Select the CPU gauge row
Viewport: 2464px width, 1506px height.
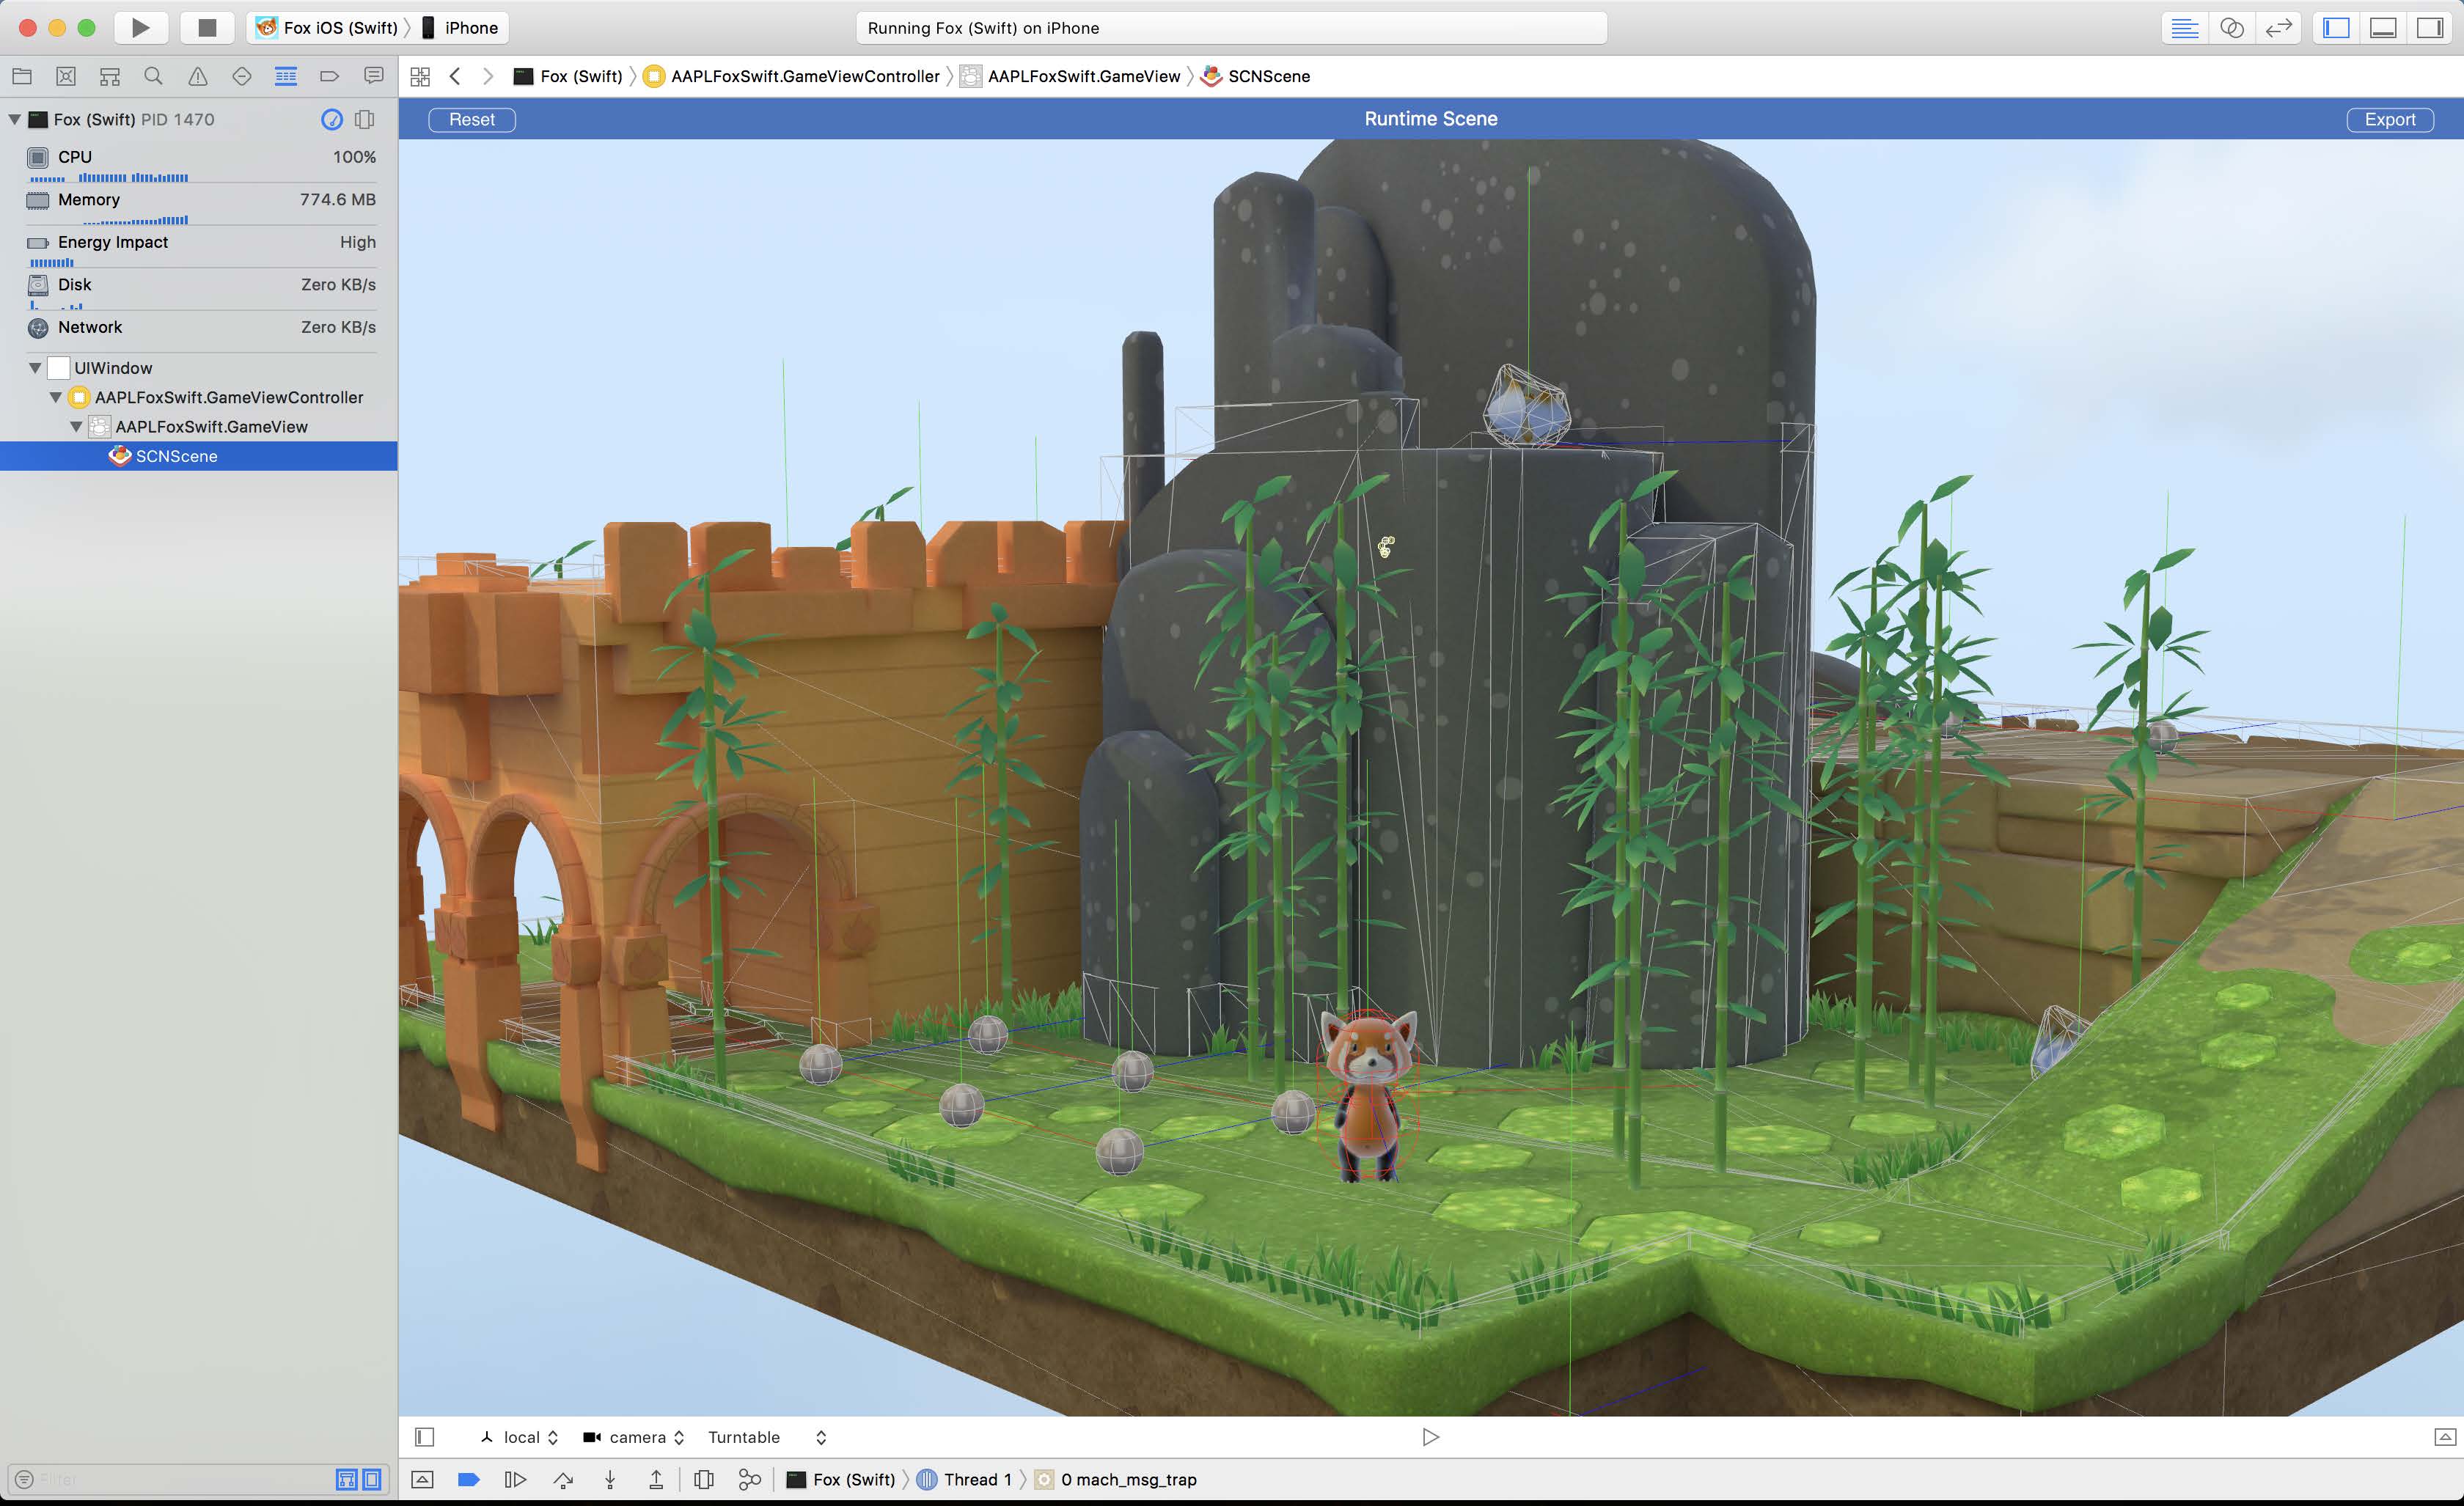(200, 162)
